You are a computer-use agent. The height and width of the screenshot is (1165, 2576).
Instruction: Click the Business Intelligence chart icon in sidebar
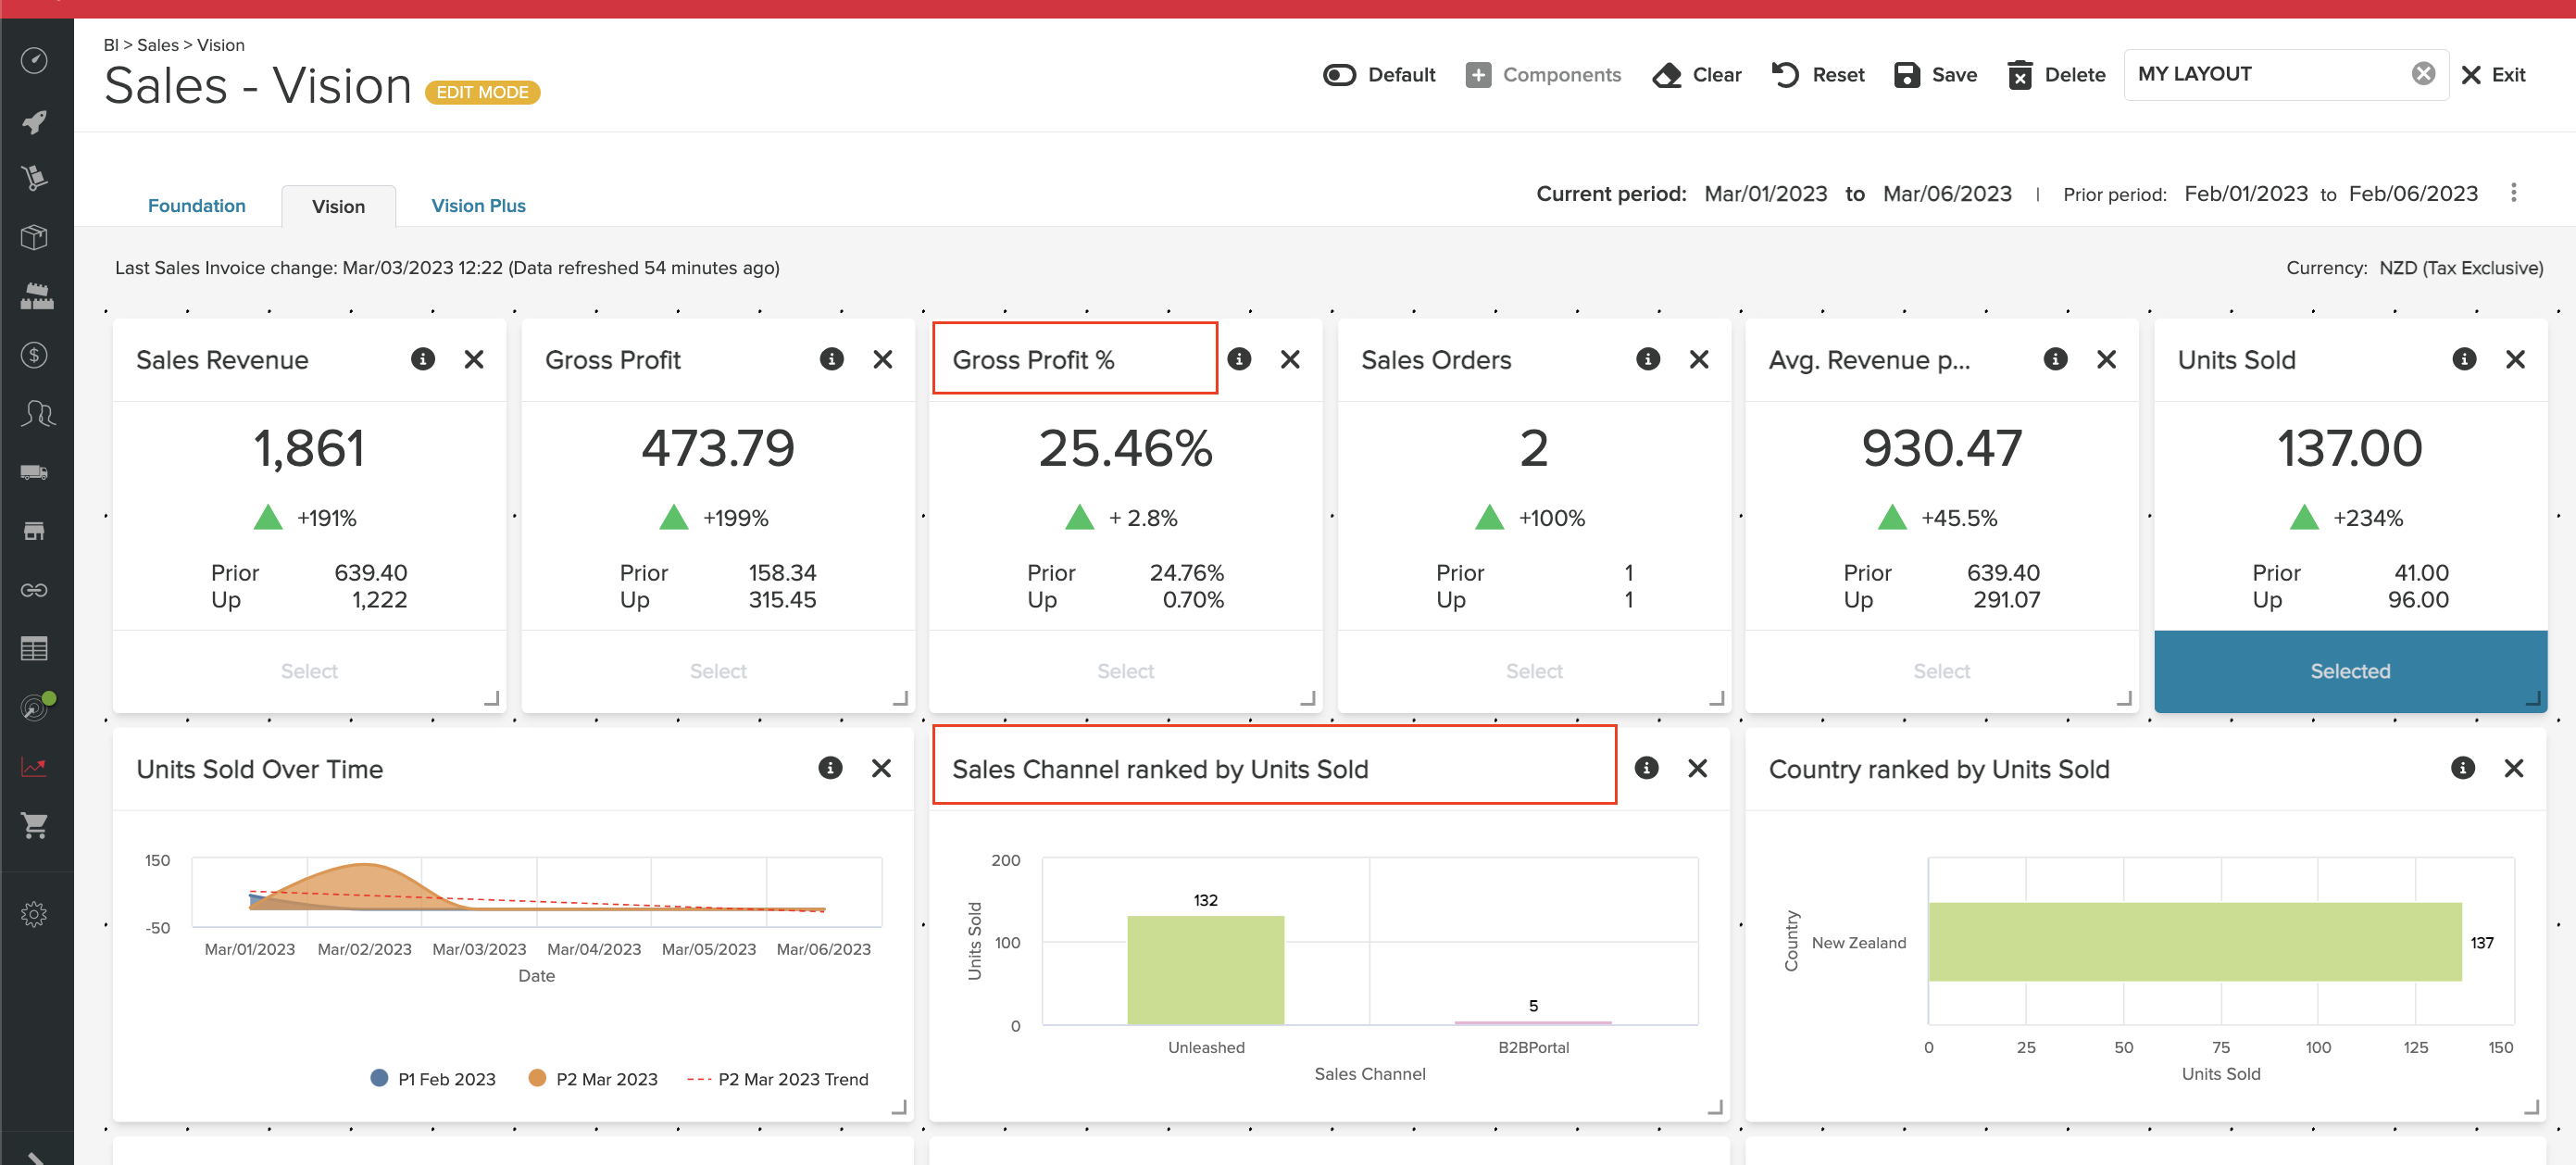(x=35, y=765)
